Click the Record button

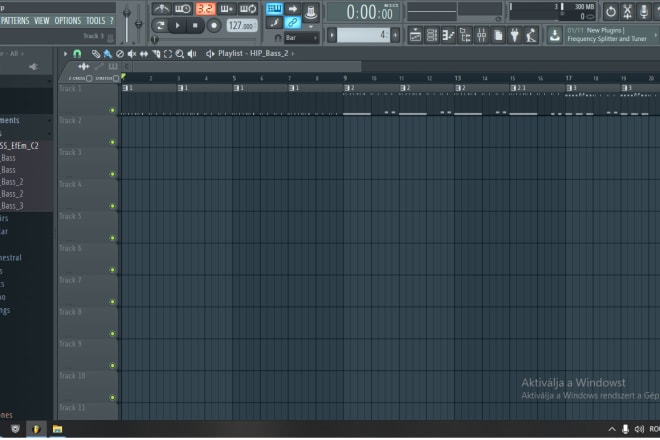(x=214, y=26)
